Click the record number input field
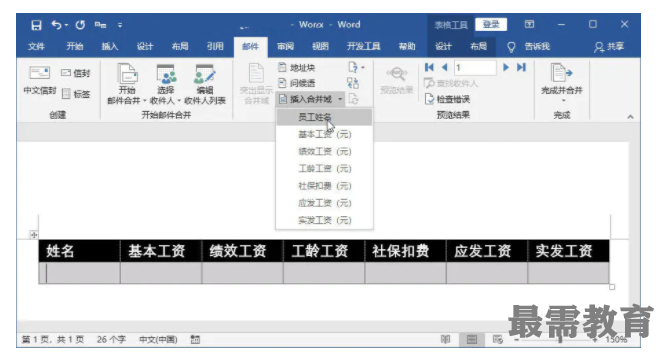The height and width of the screenshot is (361, 660). [475, 68]
